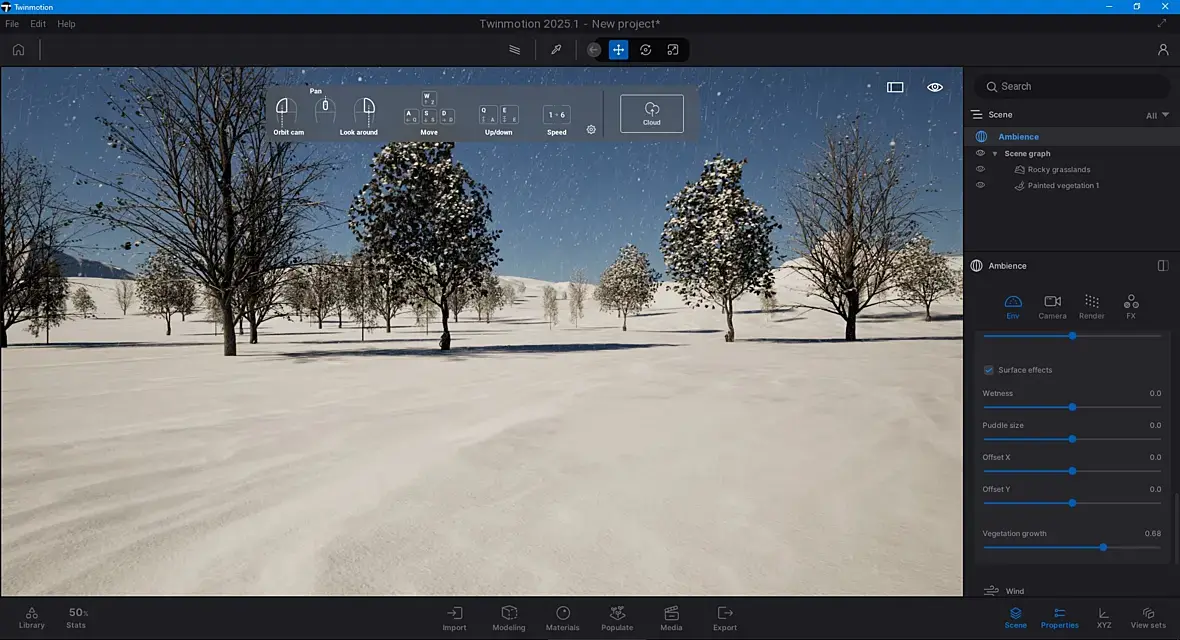This screenshot has width=1180, height=640.
Task: Switch to the FX tab
Action: [x=1130, y=306]
